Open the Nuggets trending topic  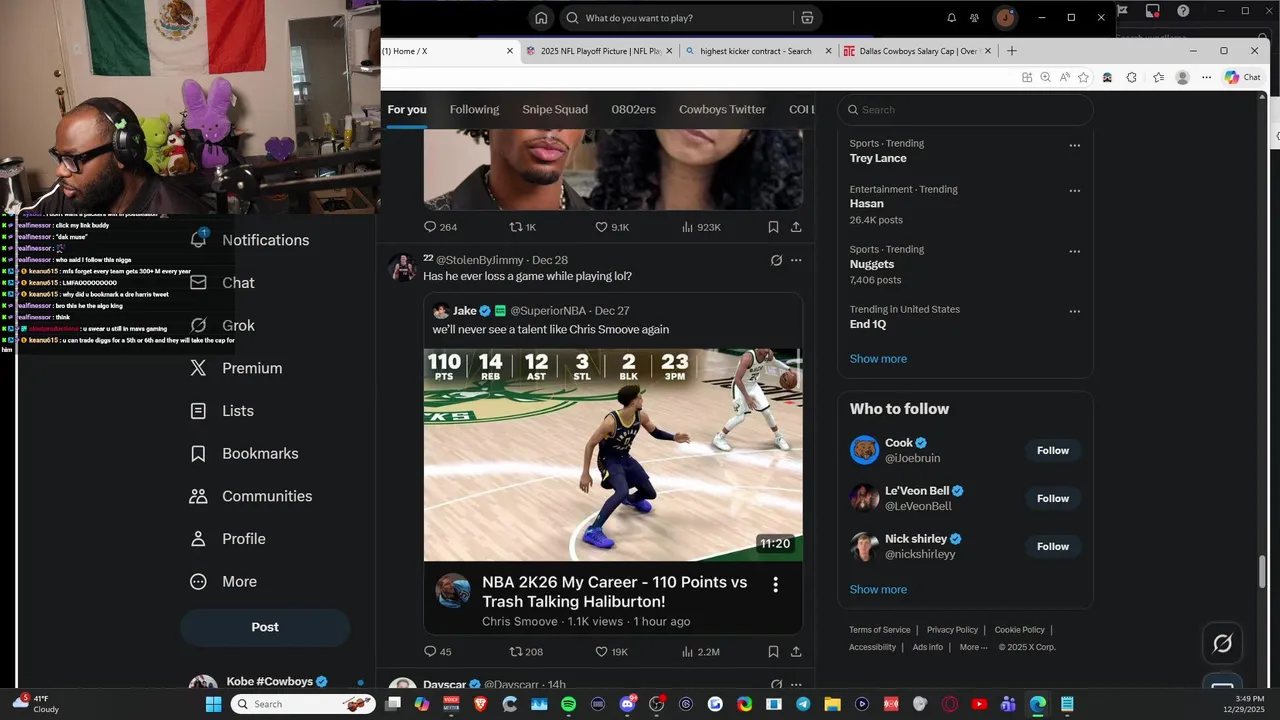[x=872, y=264]
